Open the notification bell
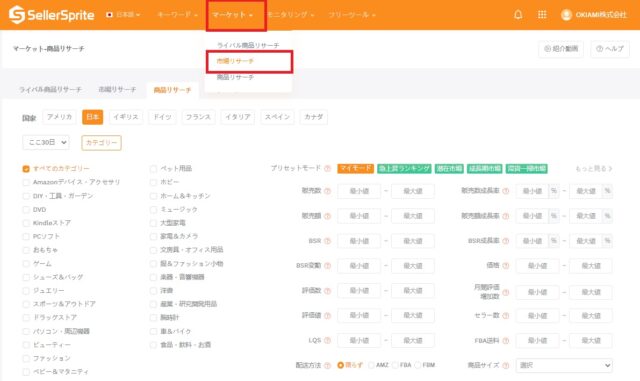Screen dimensions: 640x381 pyautogui.click(x=518, y=15)
